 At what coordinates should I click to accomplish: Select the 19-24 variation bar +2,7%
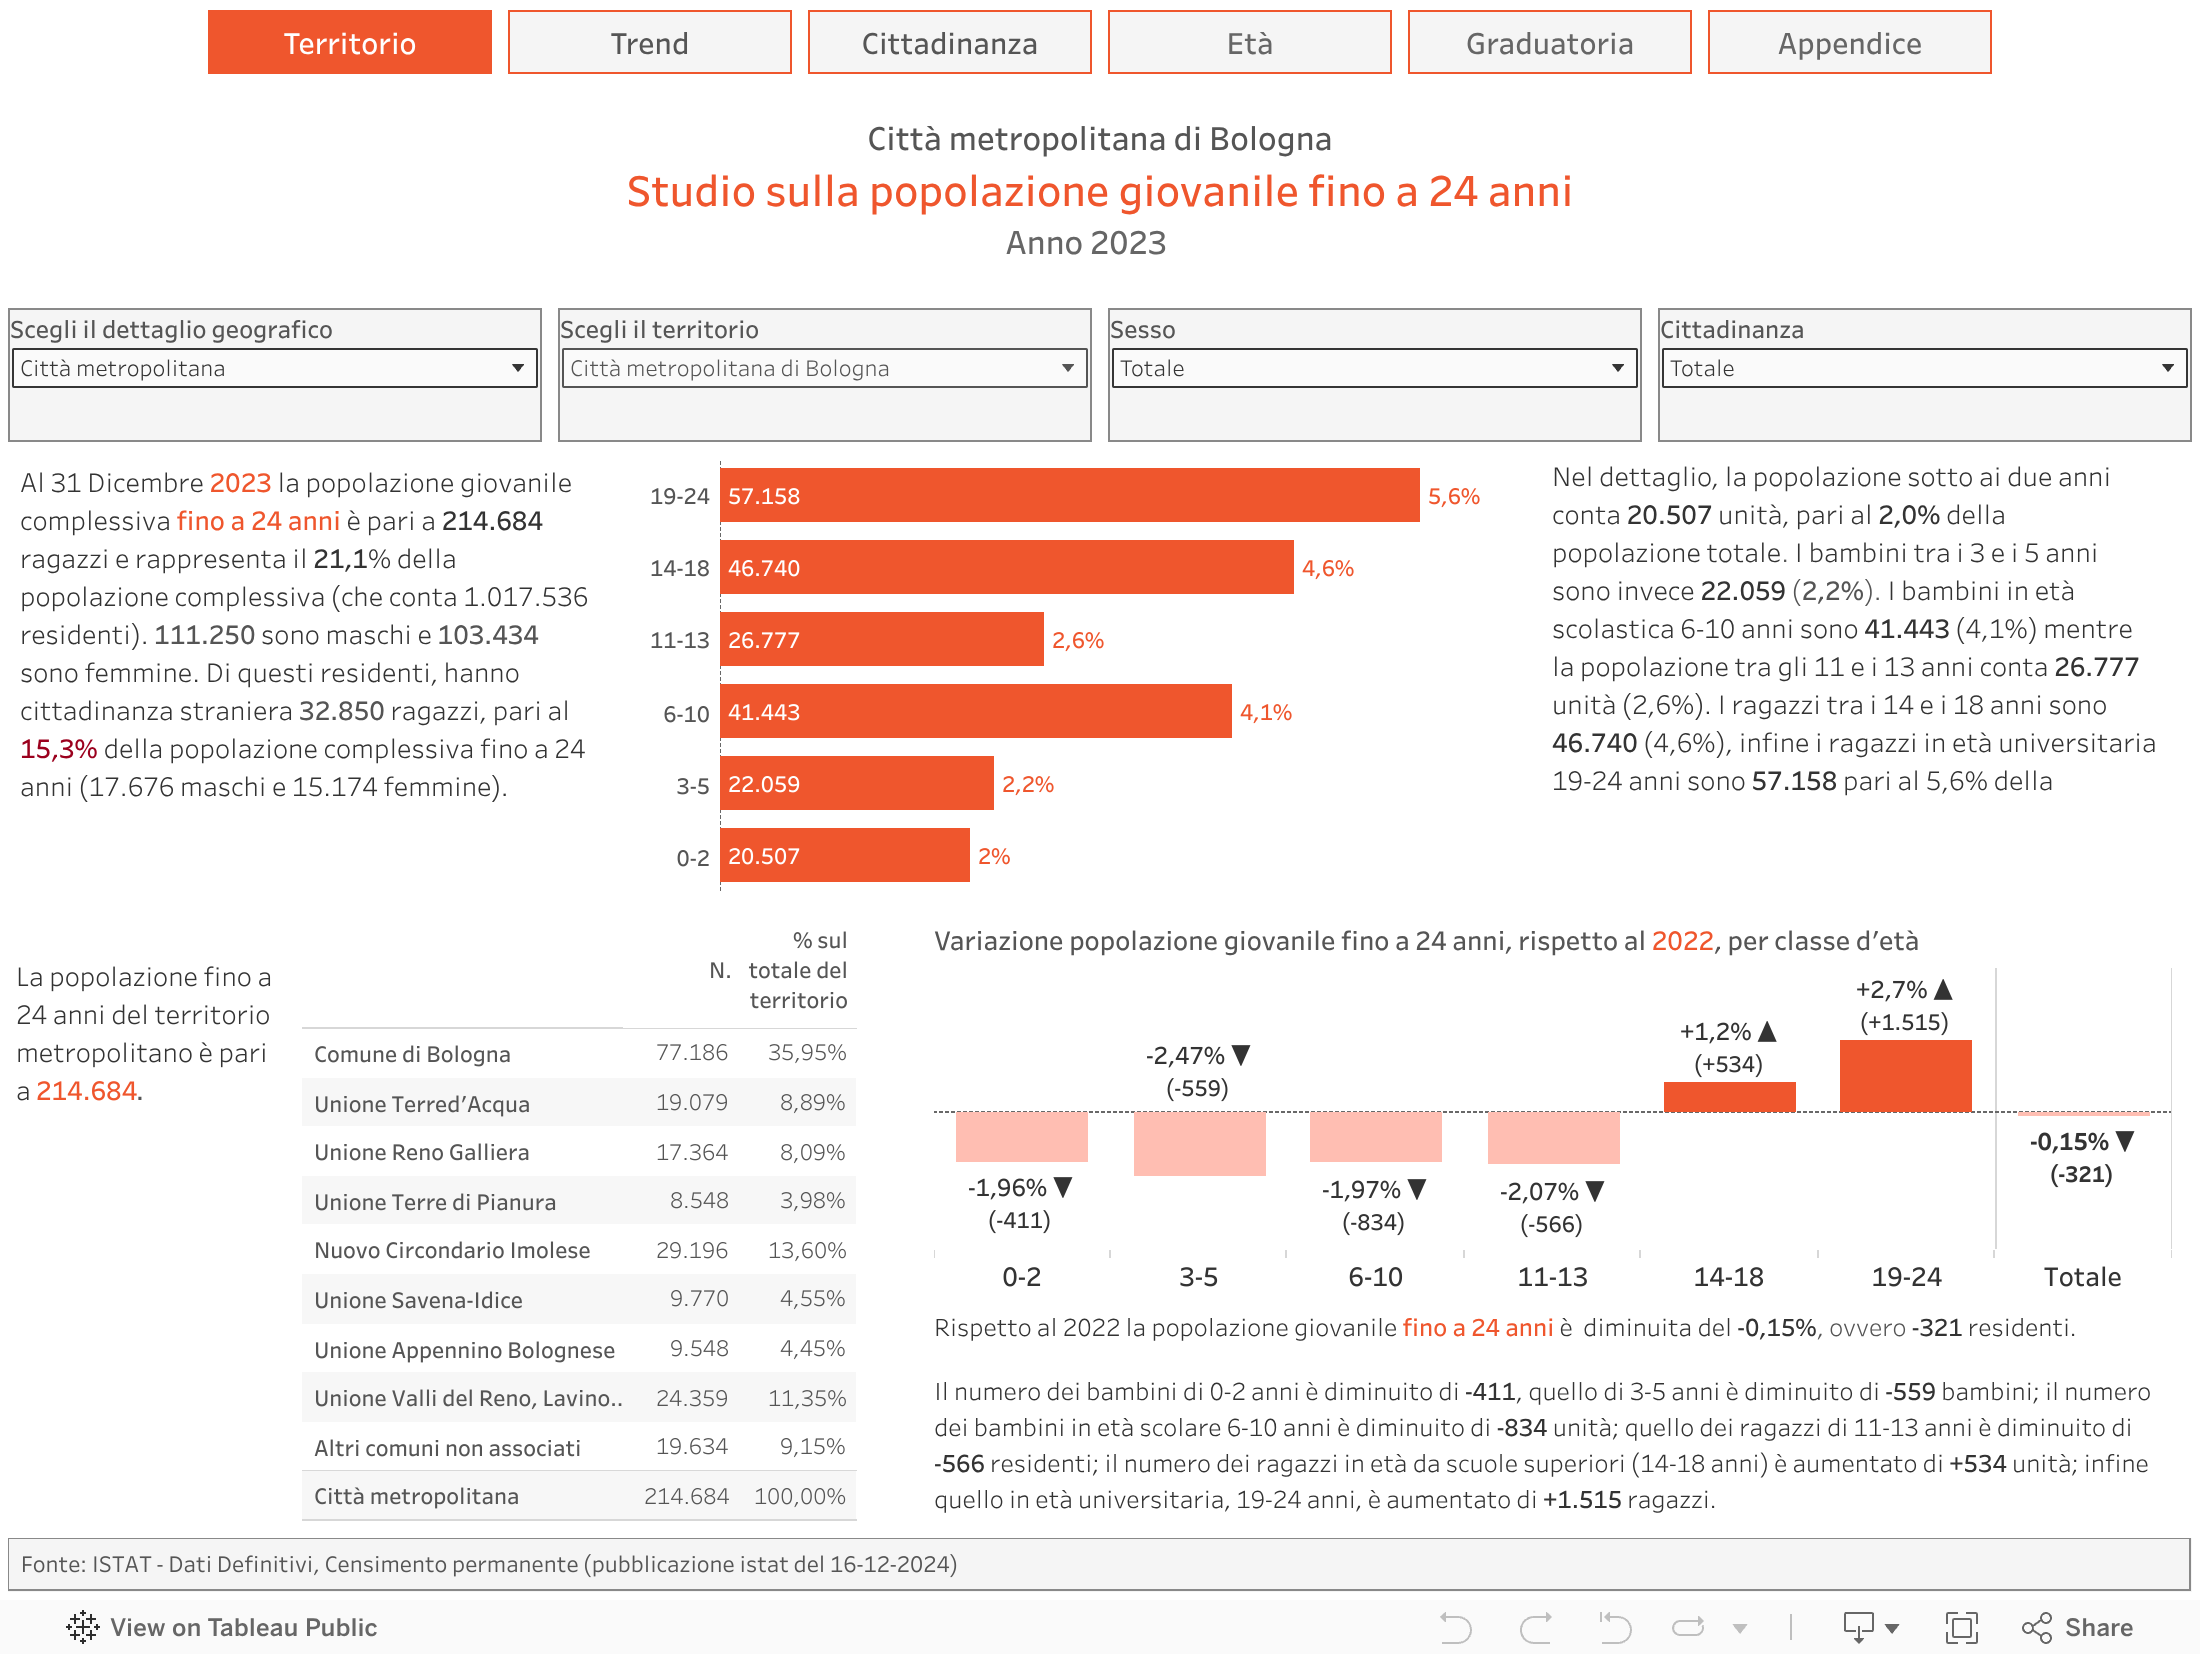(x=1905, y=1076)
